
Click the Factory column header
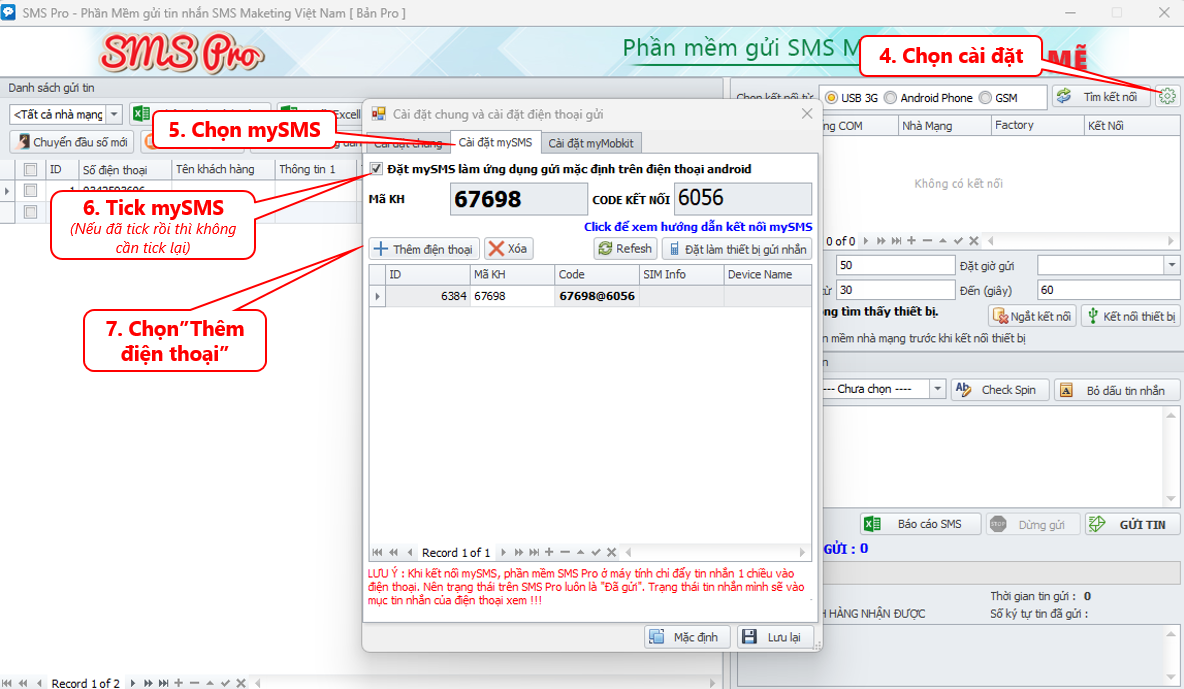coord(1037,125)
